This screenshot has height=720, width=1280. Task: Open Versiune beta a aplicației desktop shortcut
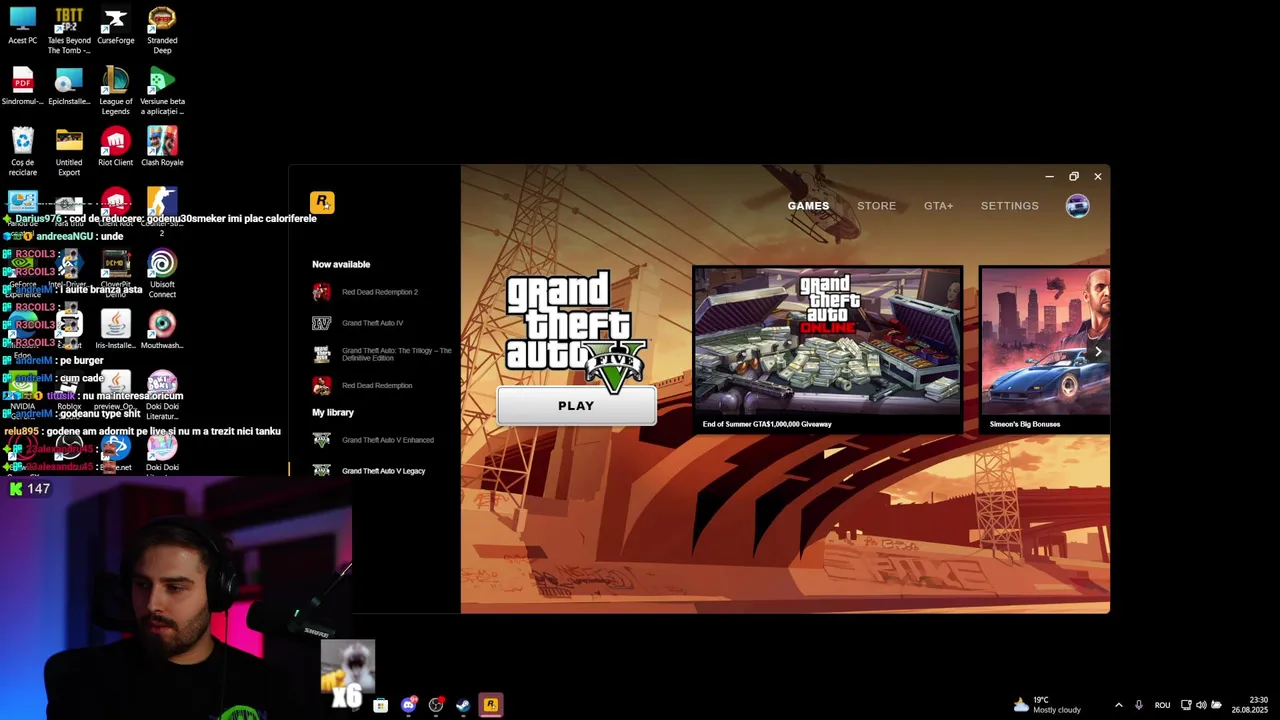(x=162, y=92)
